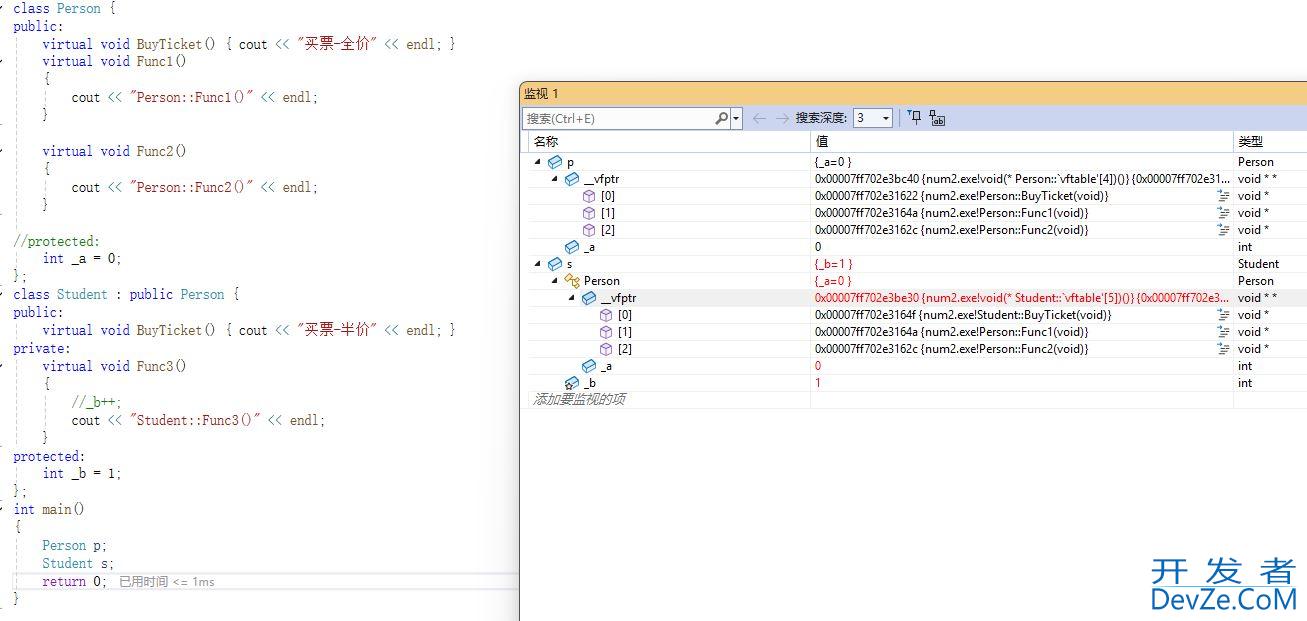The width and height of the screenshot is (1307, 621).
Task: Click the base-class icon beside Person row
Action: (x=572, y=281)
